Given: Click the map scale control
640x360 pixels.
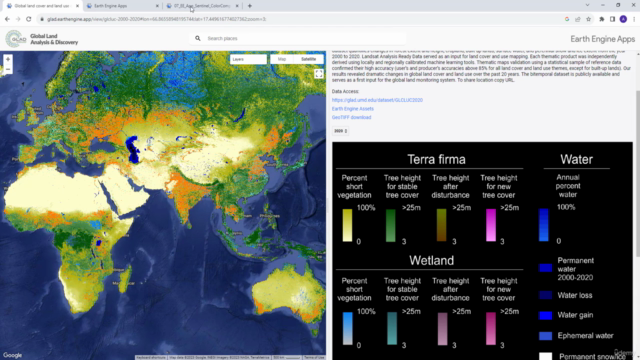Looking at the screenshot, I should (287, 358).
